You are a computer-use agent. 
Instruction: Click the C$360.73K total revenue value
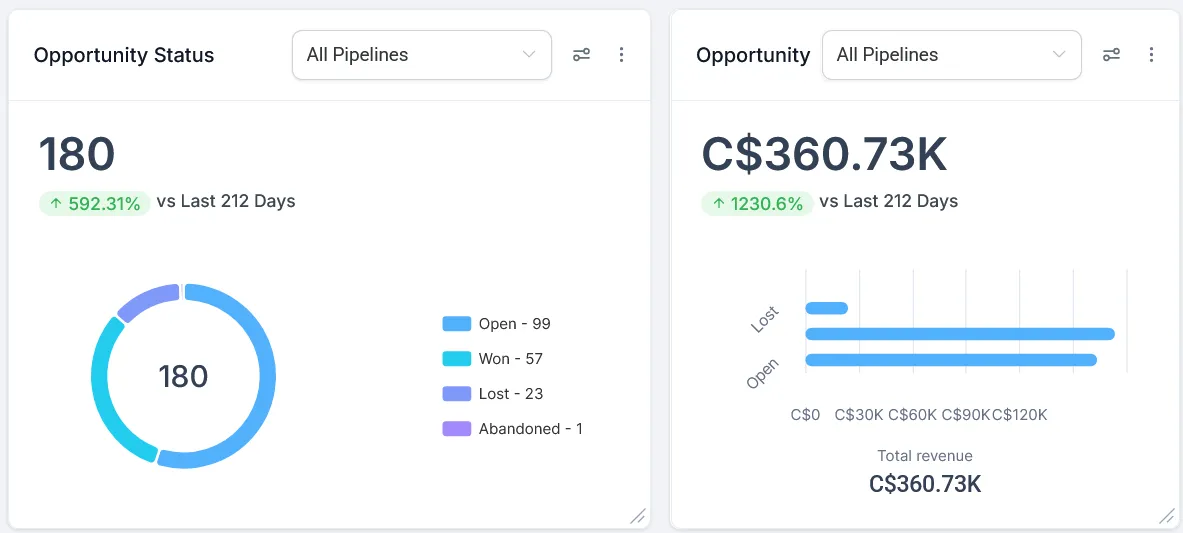click(x=925, y=485)
